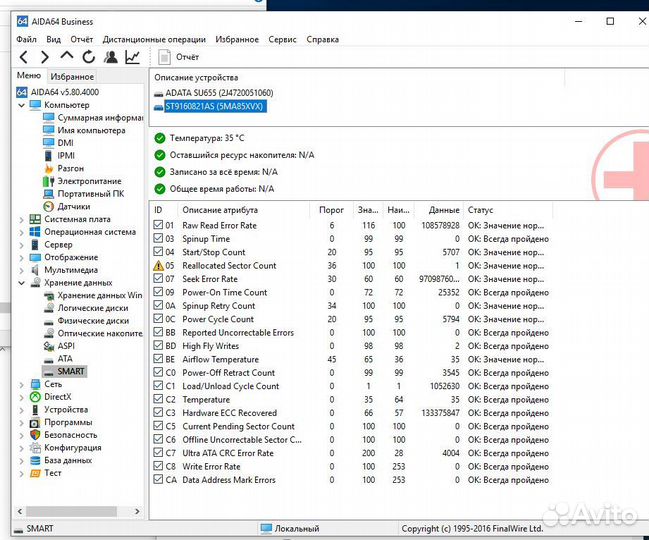Toggle the checkbox for Spinup Time

point(158,238)
